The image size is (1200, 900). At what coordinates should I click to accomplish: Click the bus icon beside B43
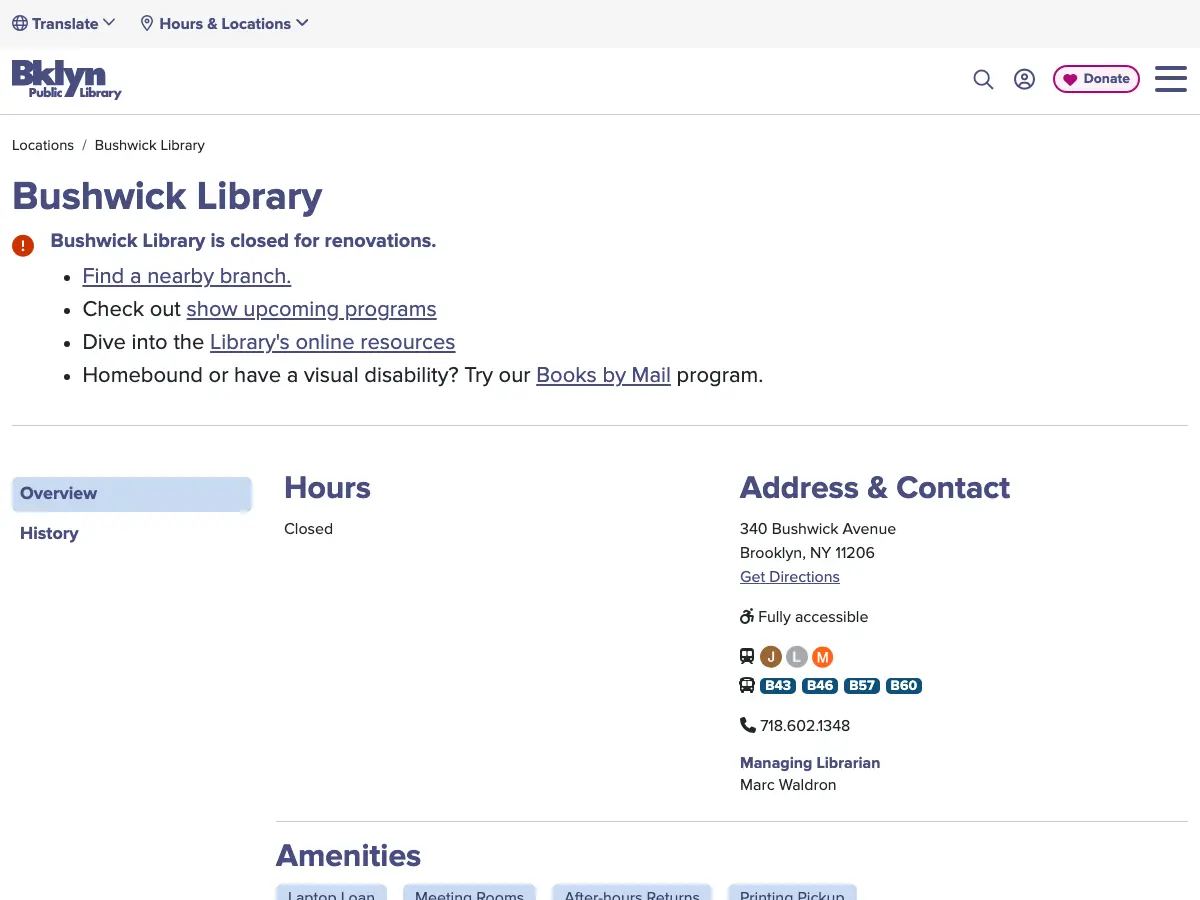coord(747,686)
